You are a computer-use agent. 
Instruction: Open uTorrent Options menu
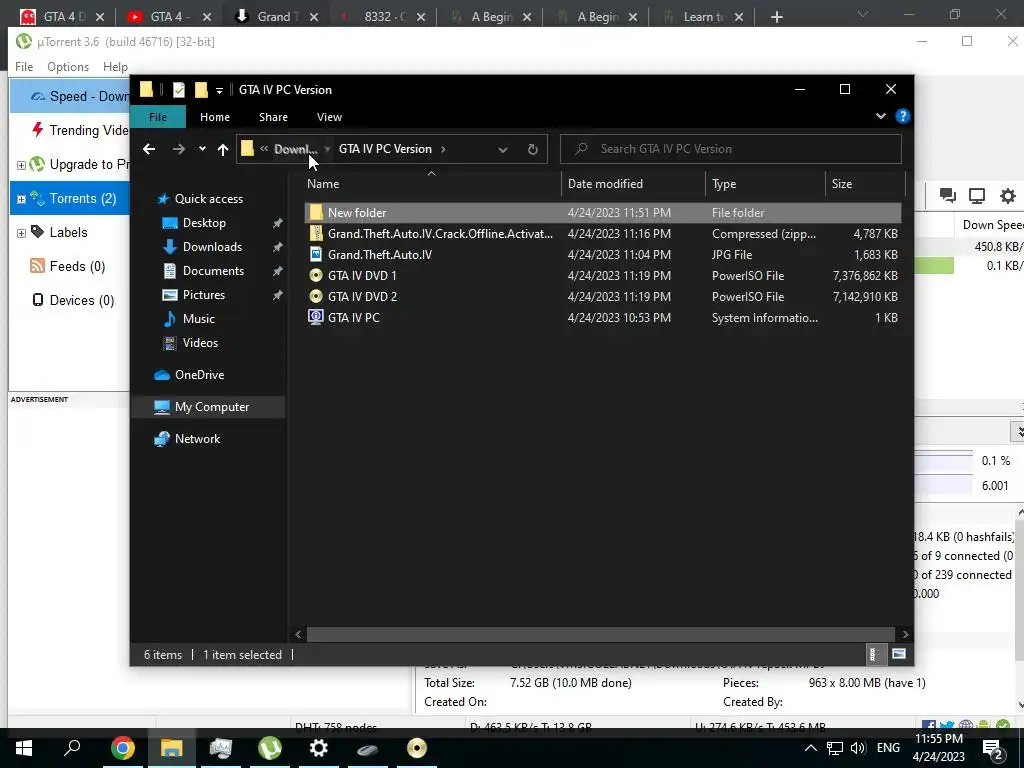[x=68, y=67]
